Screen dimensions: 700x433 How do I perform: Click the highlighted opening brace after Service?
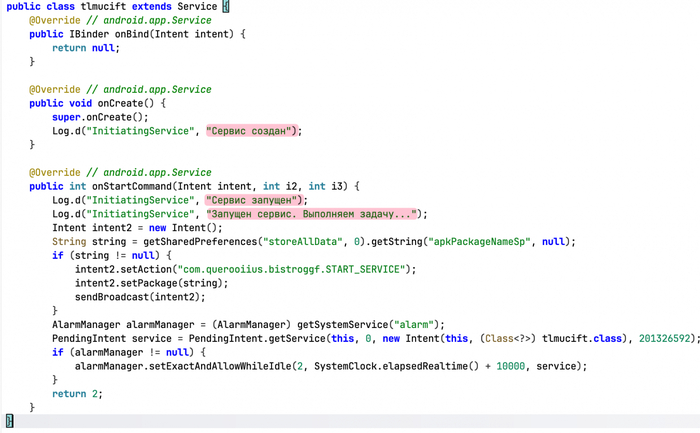pyautogui.click(x=226, y=7)
